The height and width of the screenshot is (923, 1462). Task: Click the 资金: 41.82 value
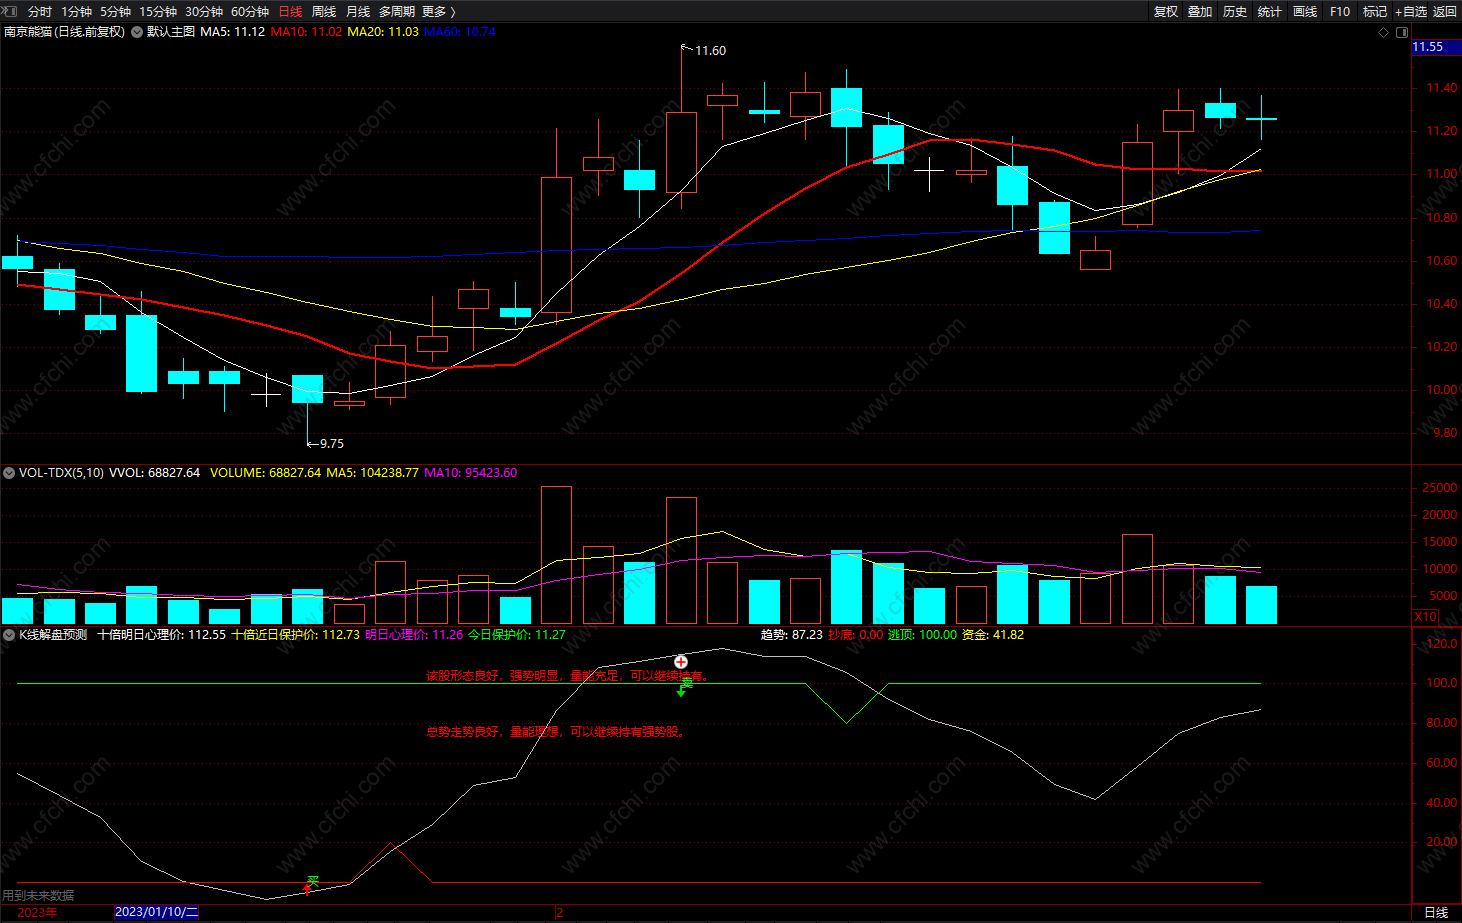pos(993,635)
